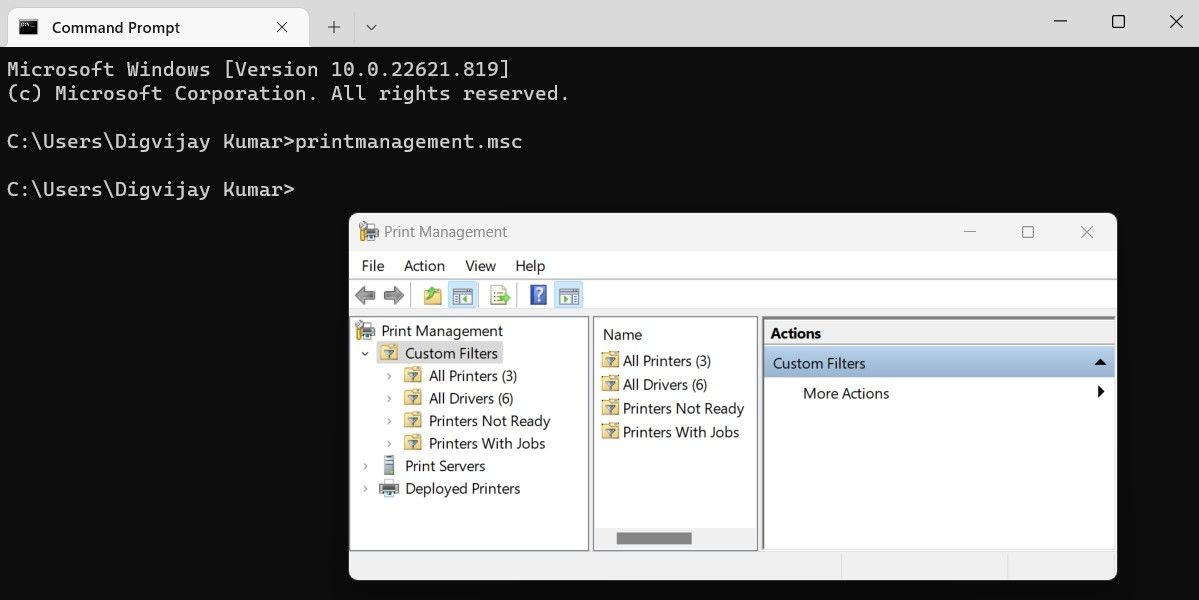
Task: Expand the Printers Not Ready tree node
Action: pyautogui.click(x=389, y=421)
